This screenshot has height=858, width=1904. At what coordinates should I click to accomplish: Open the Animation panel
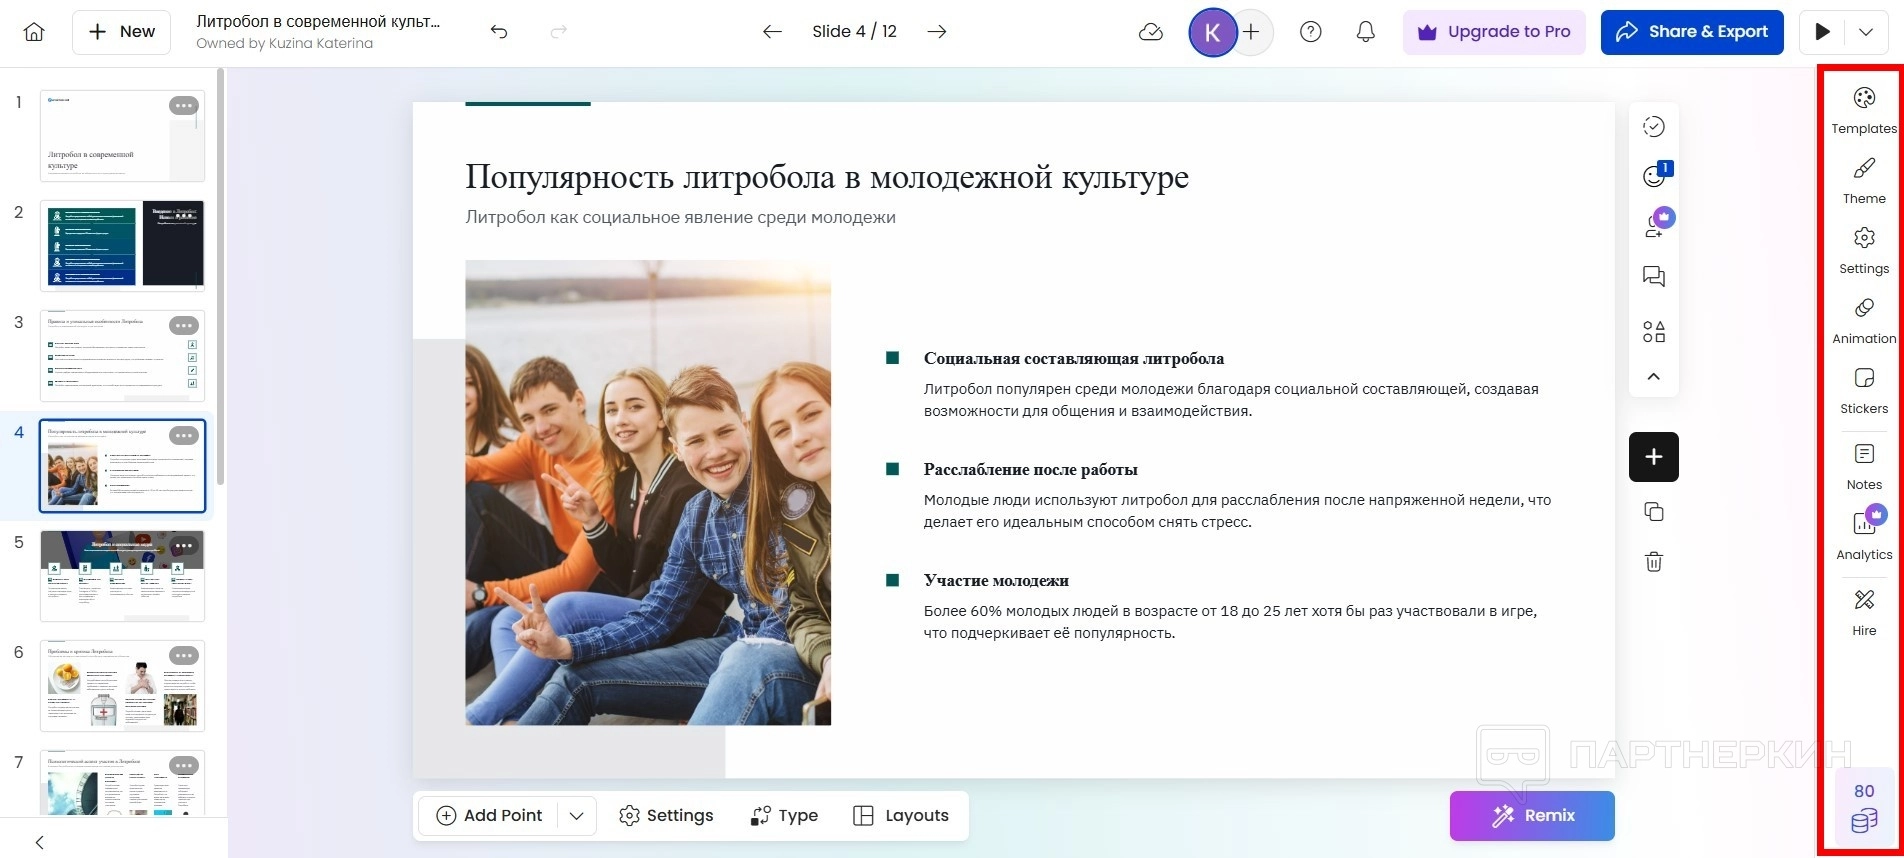(x=1863, y=320)
